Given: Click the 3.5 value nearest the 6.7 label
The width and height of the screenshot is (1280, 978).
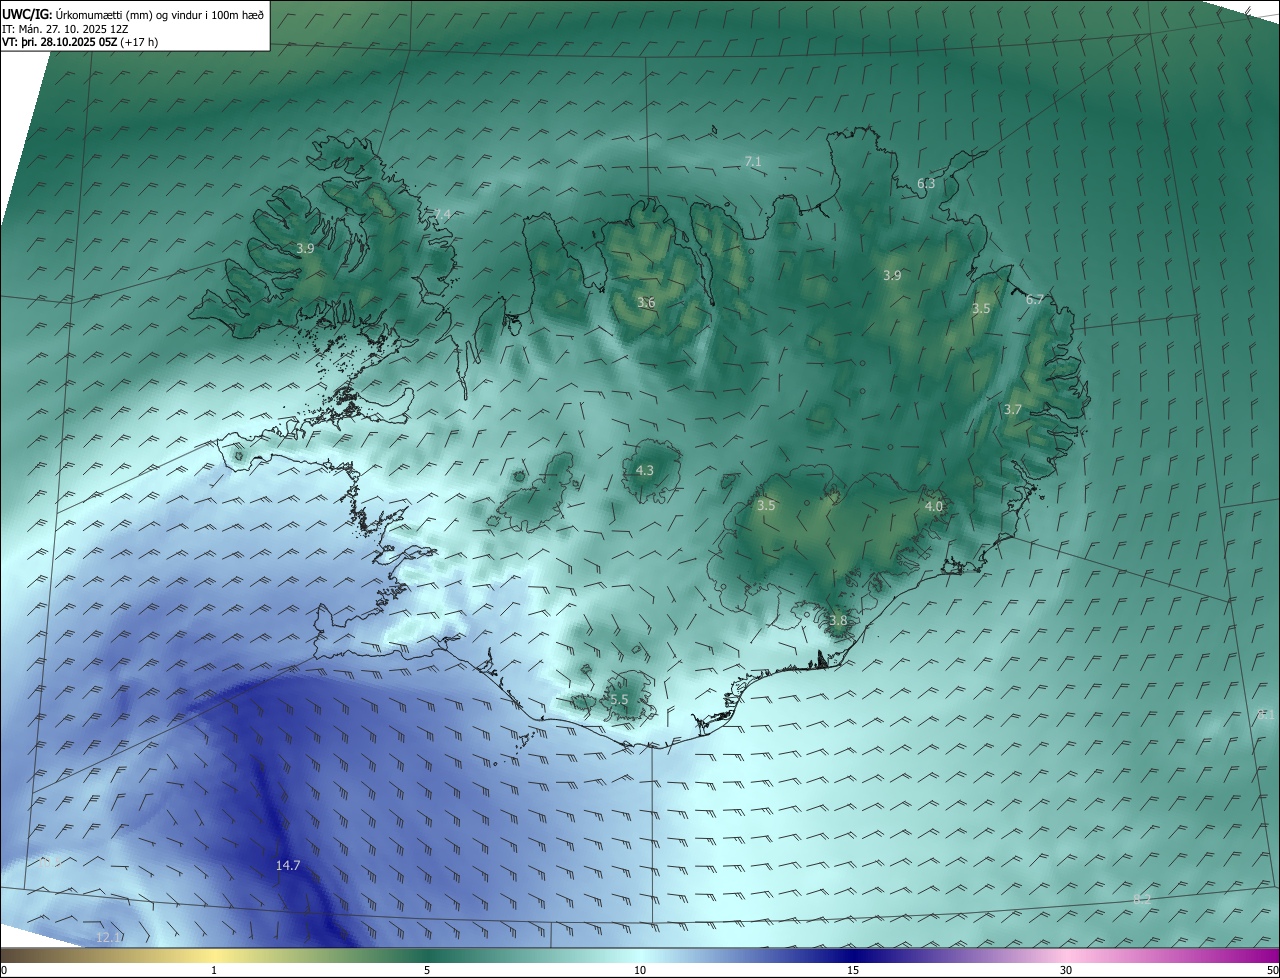Looking at the screenshot, I should (x=981, y=309).
